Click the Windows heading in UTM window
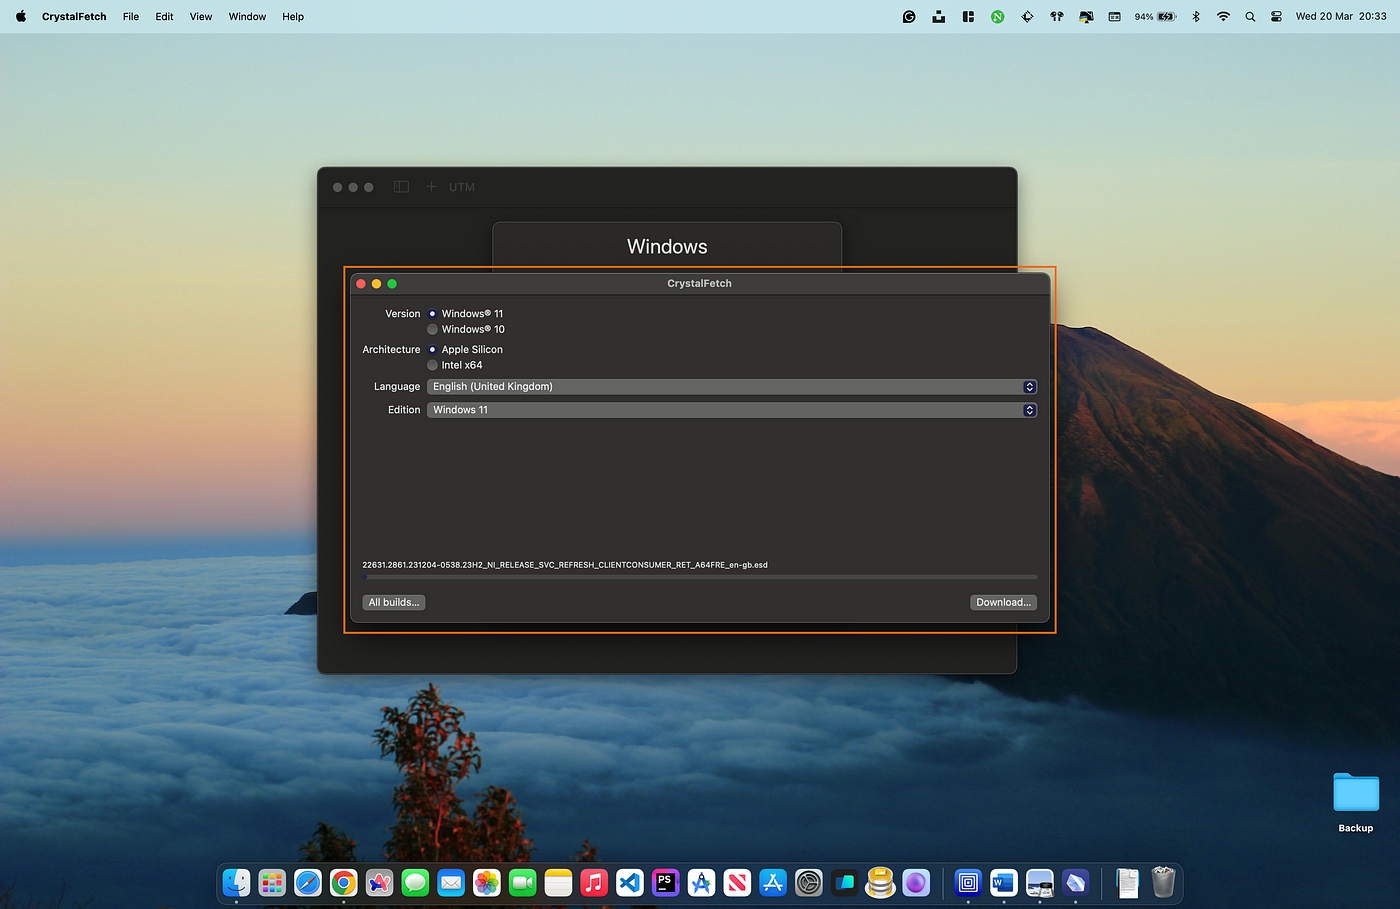 [x=667, y=247]
